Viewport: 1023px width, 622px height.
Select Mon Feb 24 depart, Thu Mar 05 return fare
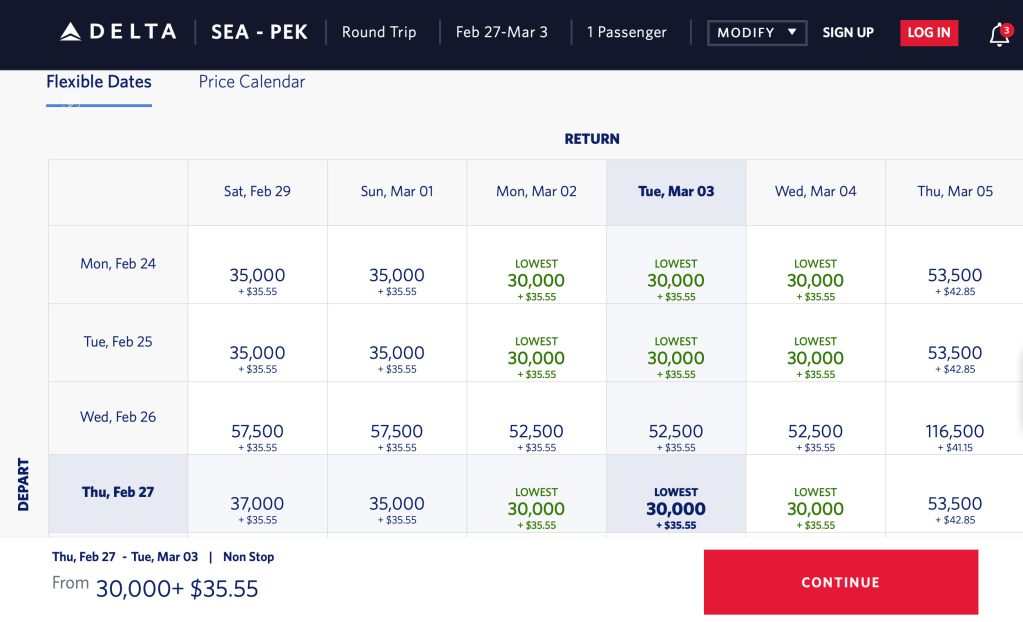point(955,280)
